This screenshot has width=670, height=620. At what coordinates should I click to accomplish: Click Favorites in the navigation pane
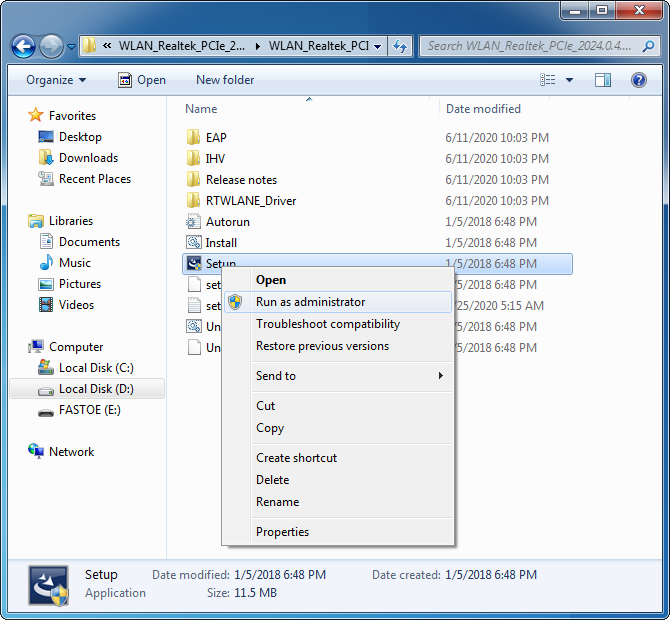72,115
